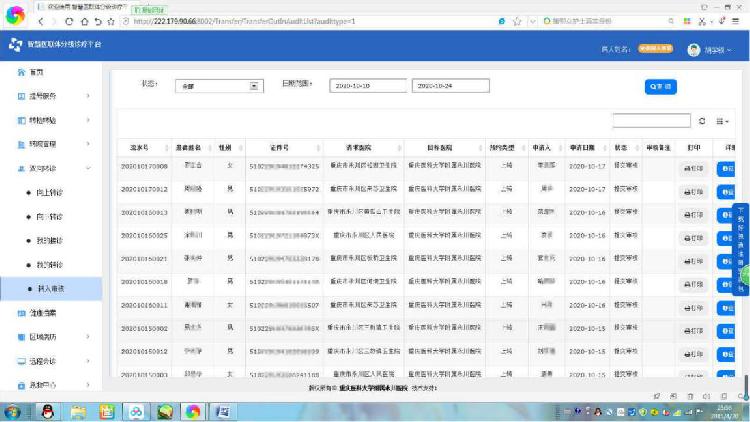The height and width of the screenshot is (422, 750).
Task: Select 向下转诊 in the sidebar
Action: coord(50,217)
